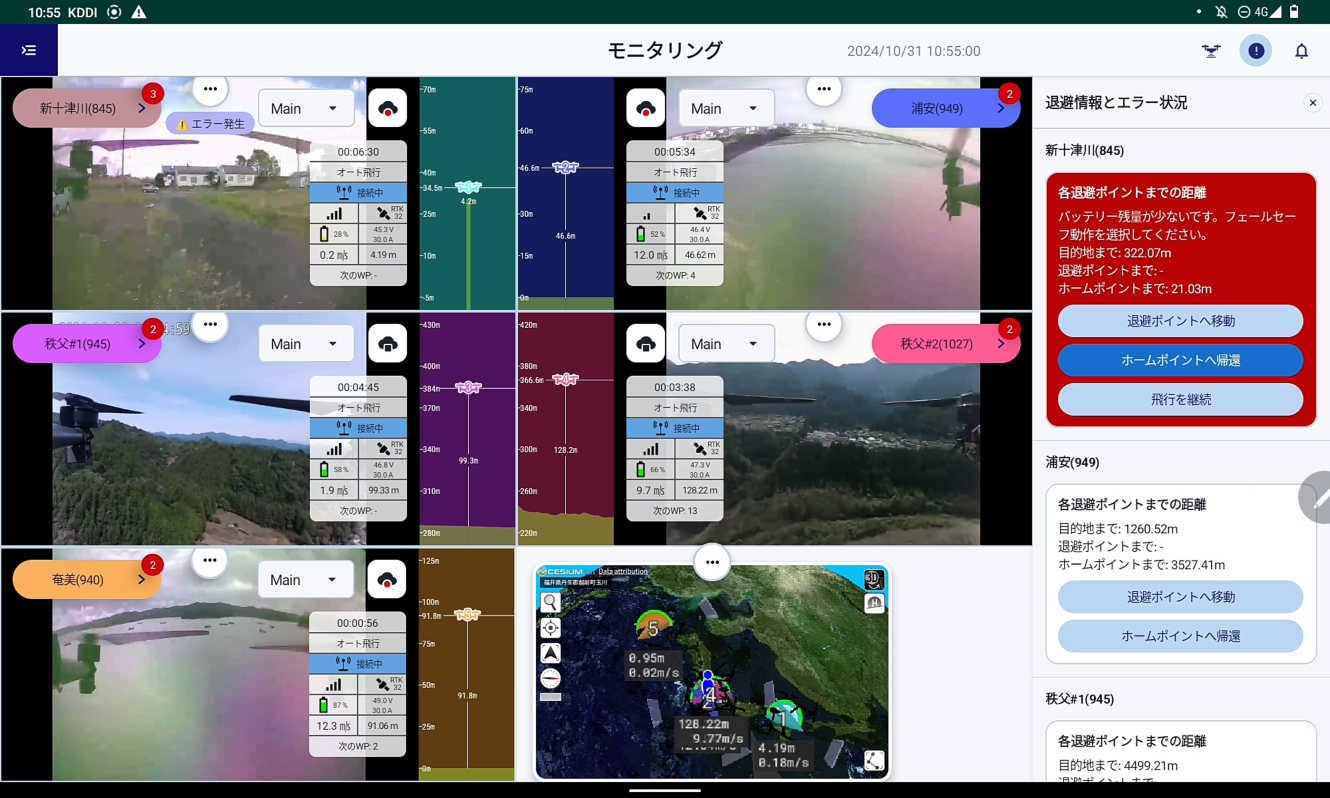The height and width of the screenshot is (798, 1330).
Task: Open the notifications bell
Action: 1301,51
